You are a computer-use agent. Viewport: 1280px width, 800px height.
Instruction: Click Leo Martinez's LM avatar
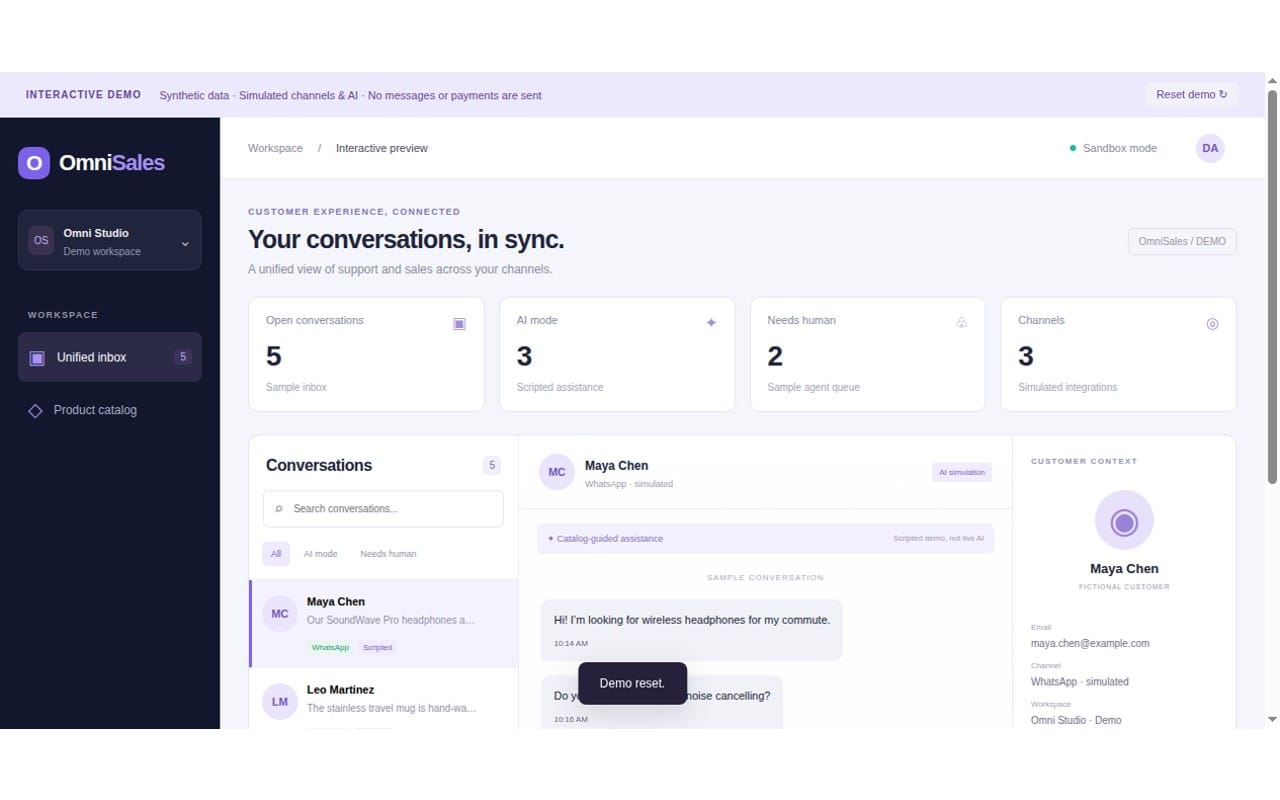click(x=280, y=702)
